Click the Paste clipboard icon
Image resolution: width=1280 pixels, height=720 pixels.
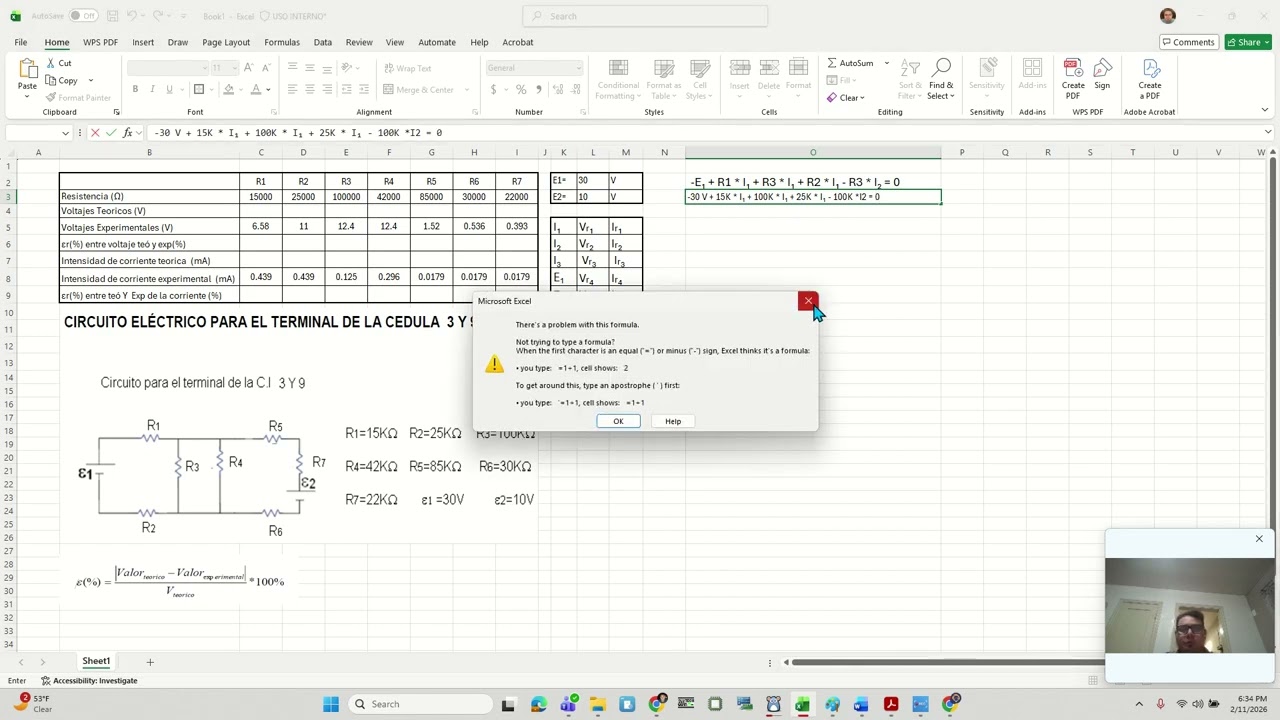pos(27,70)
